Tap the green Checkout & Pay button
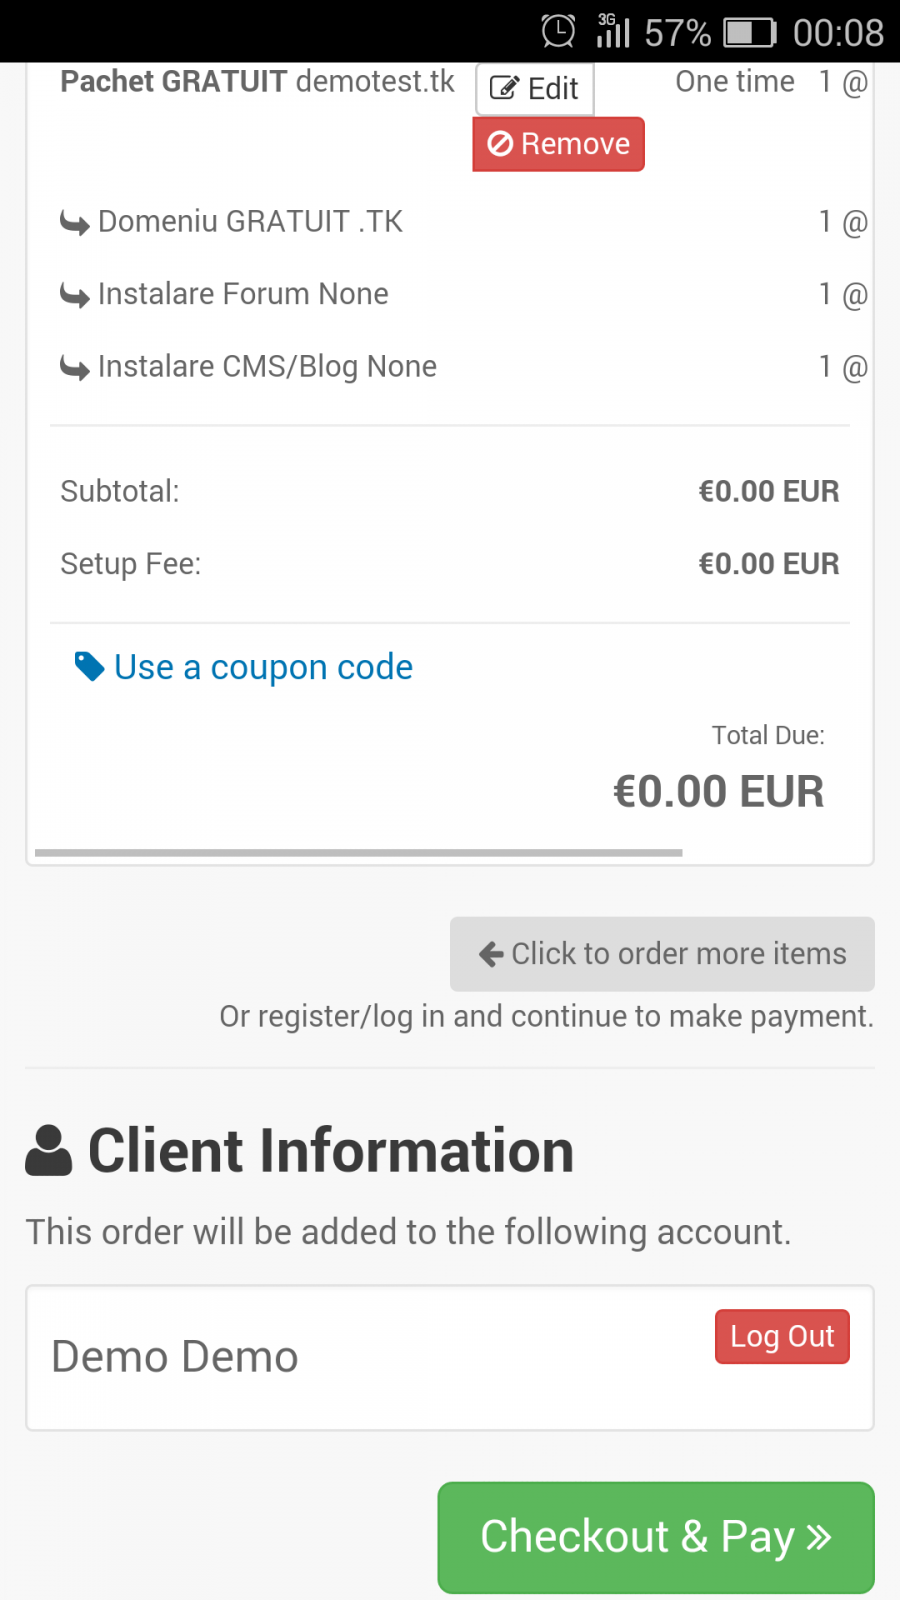 [x=656, y=1538]
